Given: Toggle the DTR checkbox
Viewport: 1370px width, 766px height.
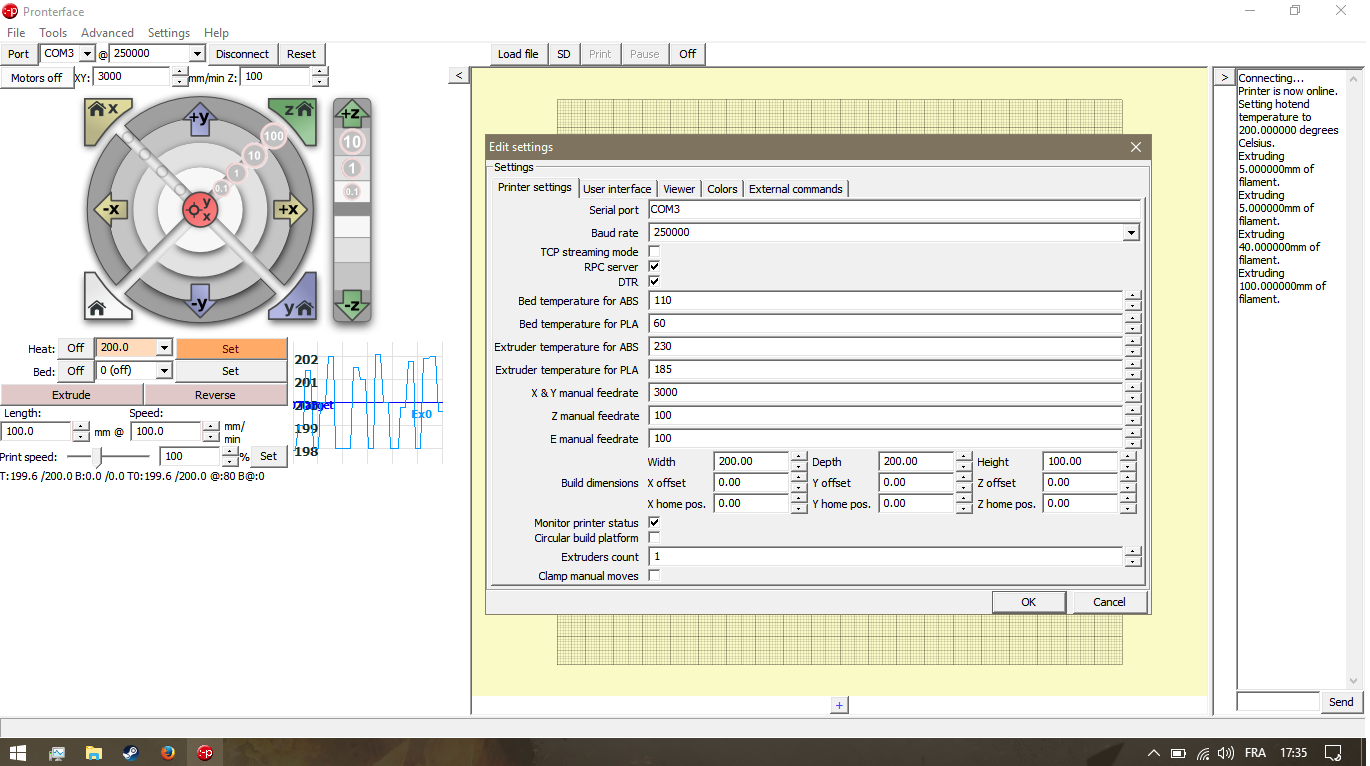Looking at the screenshot, I should tap(654, 281).
